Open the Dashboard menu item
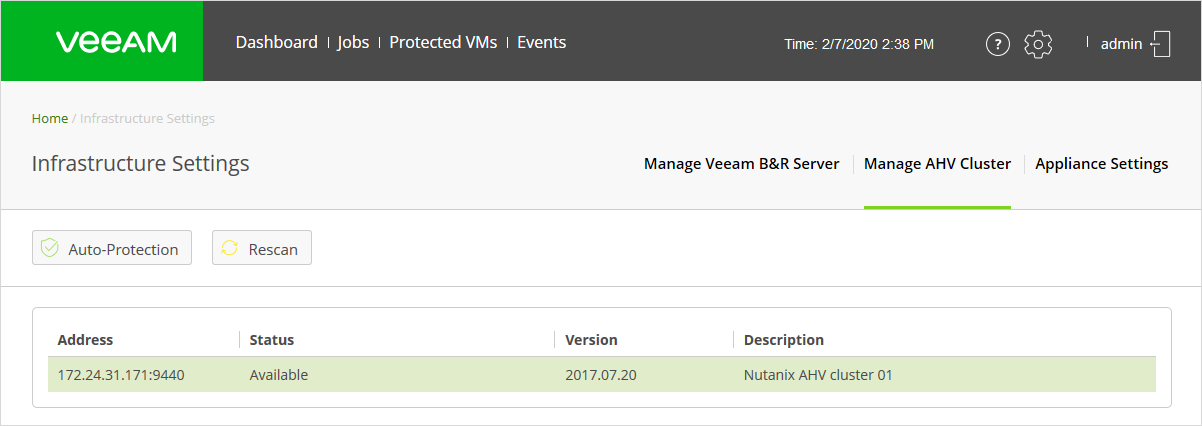The image size is (1202, 426). coord(276,42)
